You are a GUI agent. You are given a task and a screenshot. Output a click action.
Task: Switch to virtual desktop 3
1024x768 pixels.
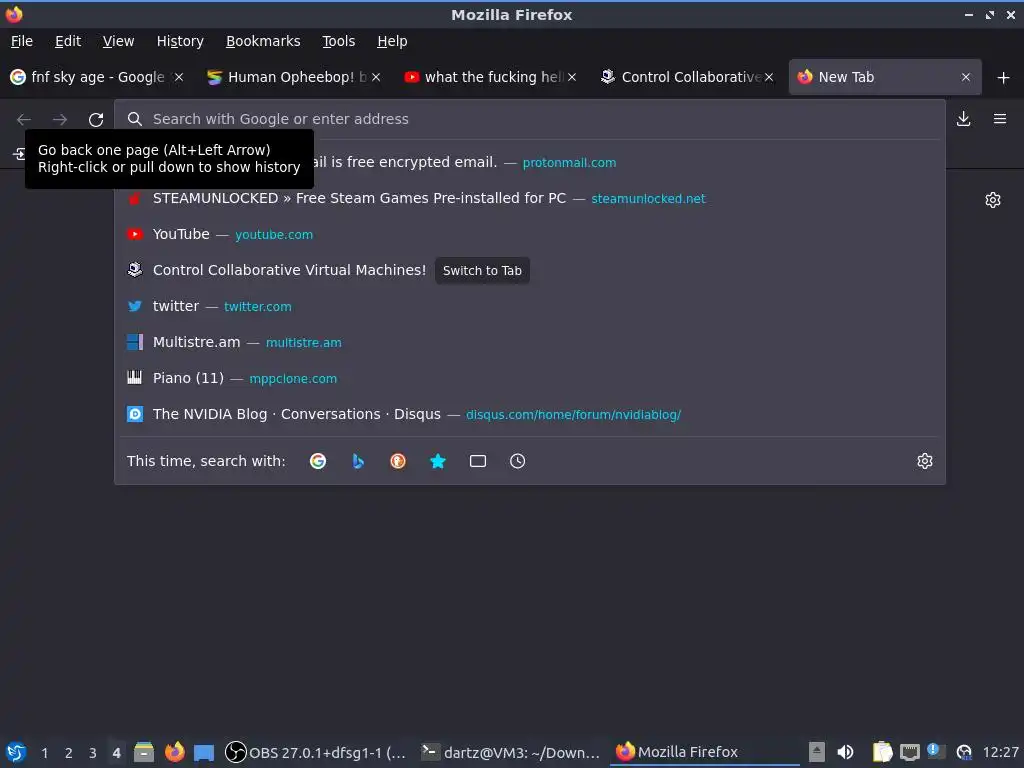pyautogui.click(x=93, y=753)
